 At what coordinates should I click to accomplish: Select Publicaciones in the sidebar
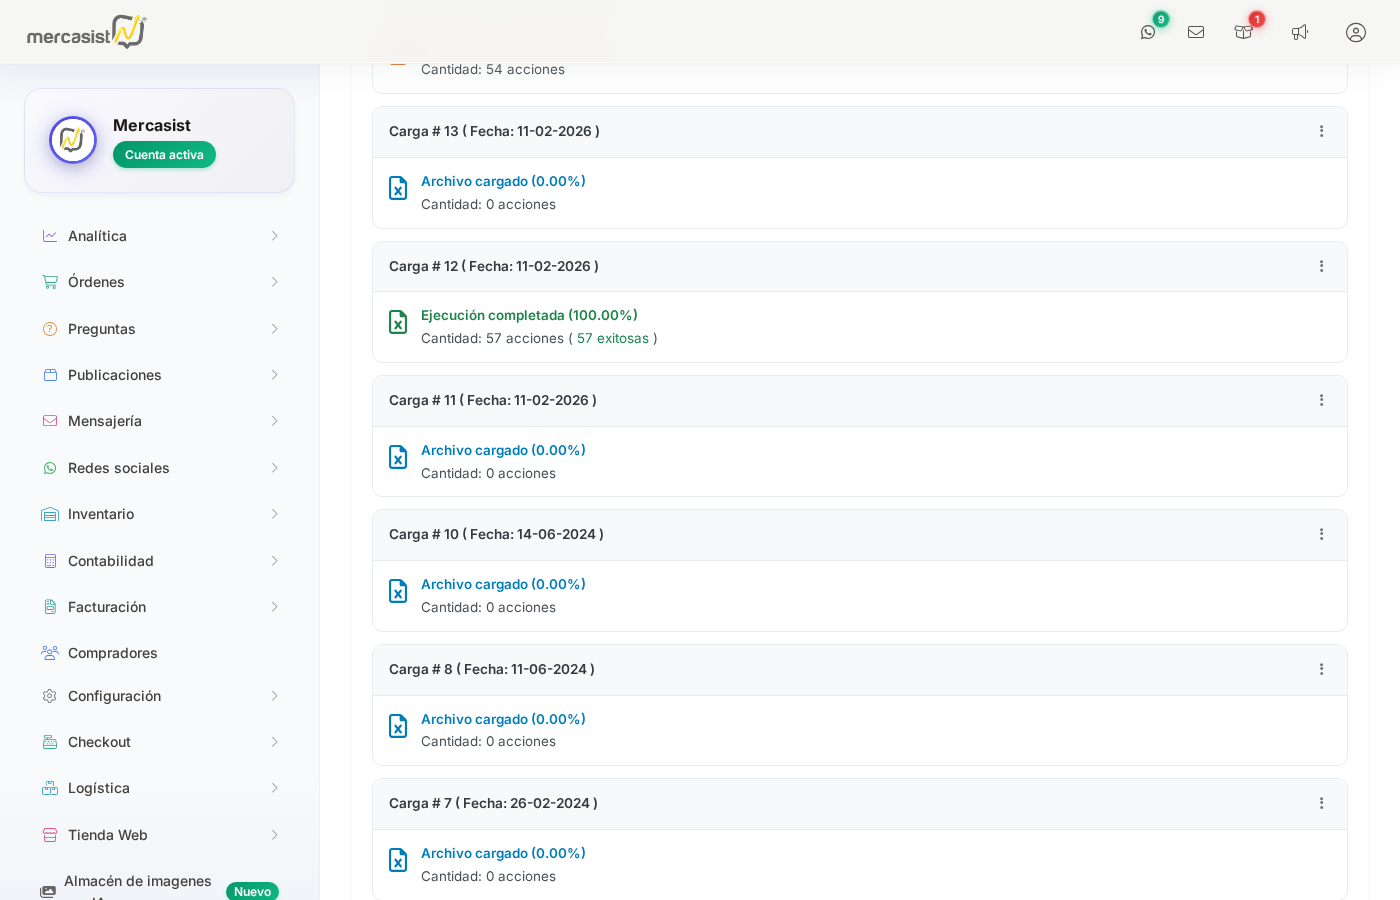[115, 375]
